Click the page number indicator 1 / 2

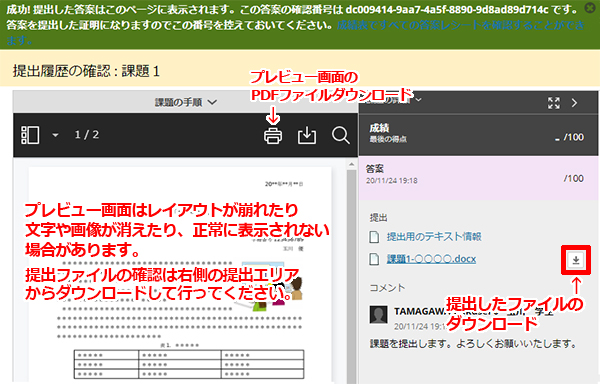click(87, 135)
